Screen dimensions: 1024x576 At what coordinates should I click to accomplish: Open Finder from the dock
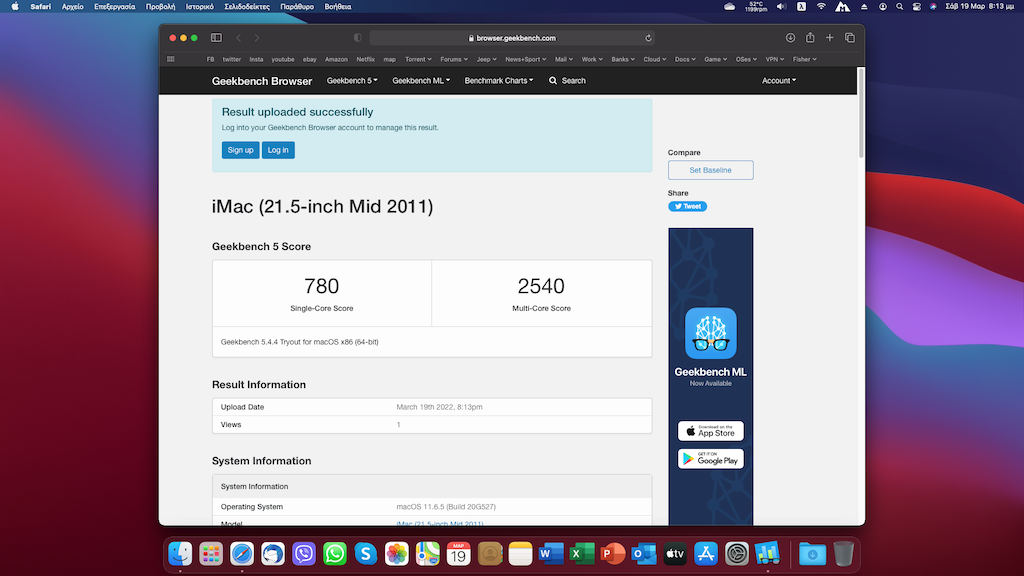(180, 554)
